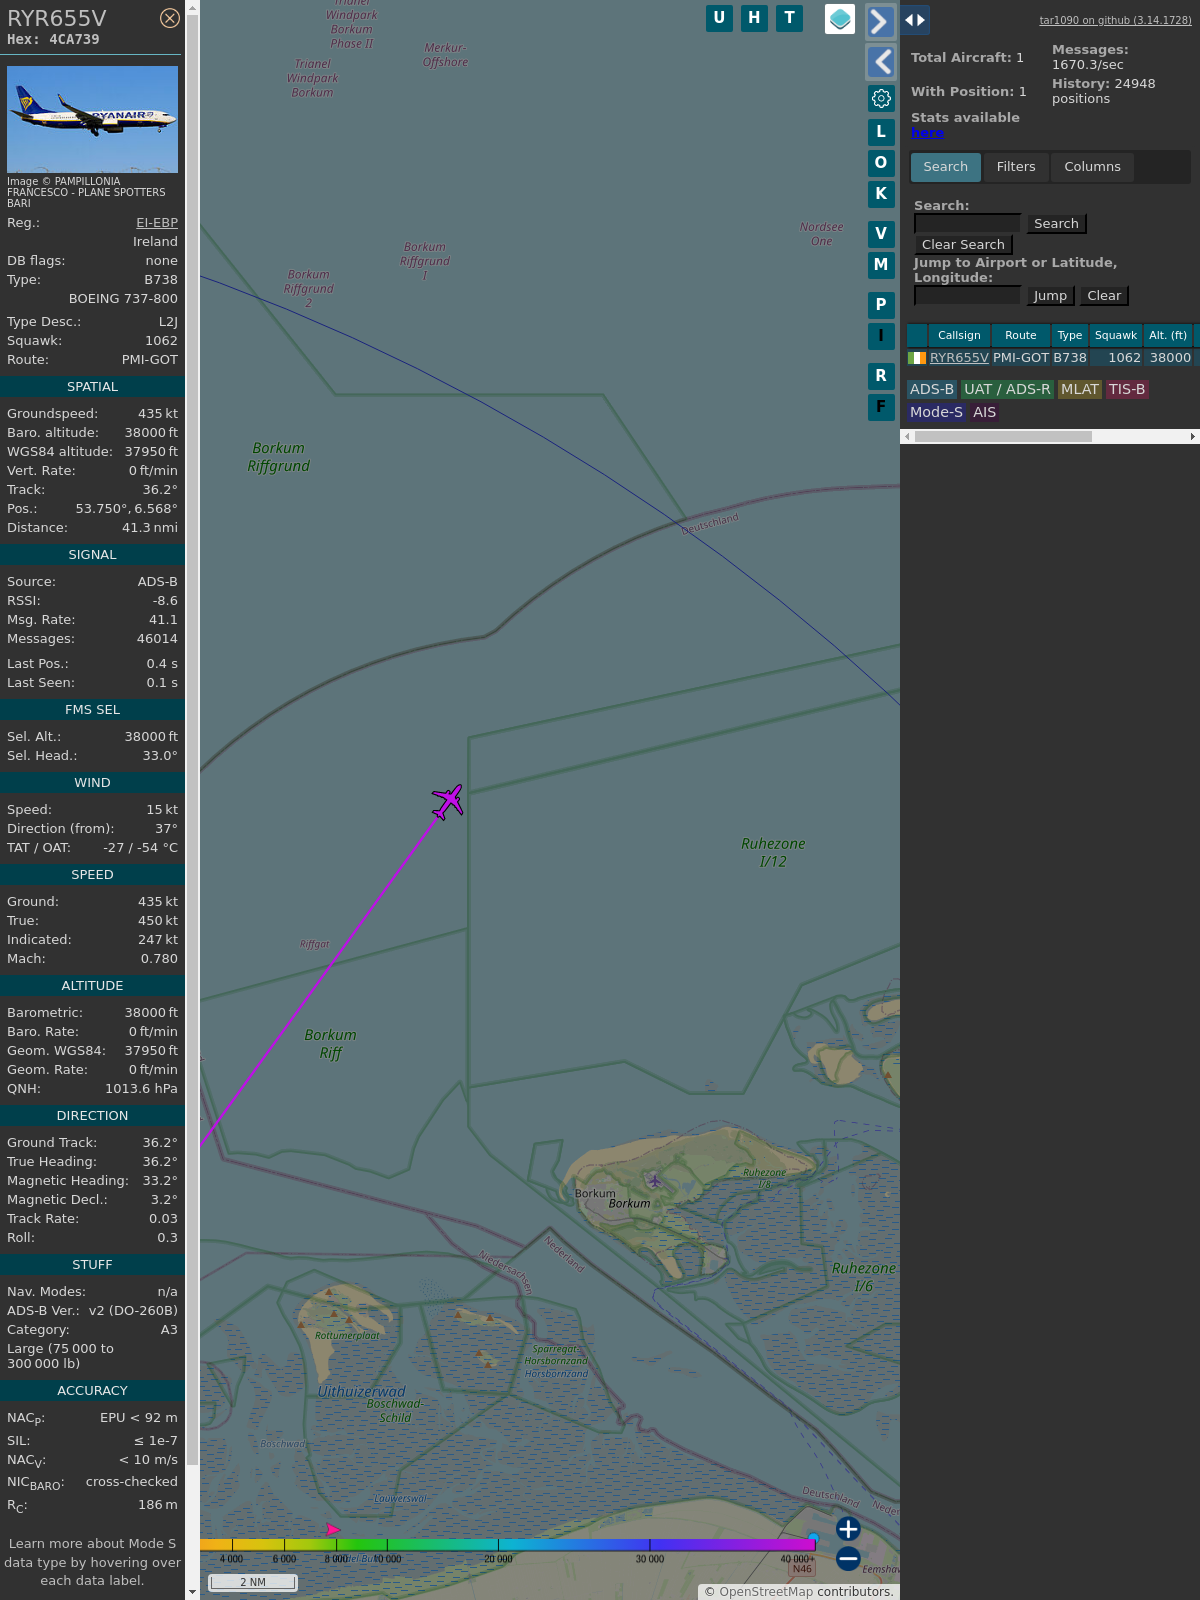
Task: Open the tar1090 on github link
Action: [x=1115, y=20]
